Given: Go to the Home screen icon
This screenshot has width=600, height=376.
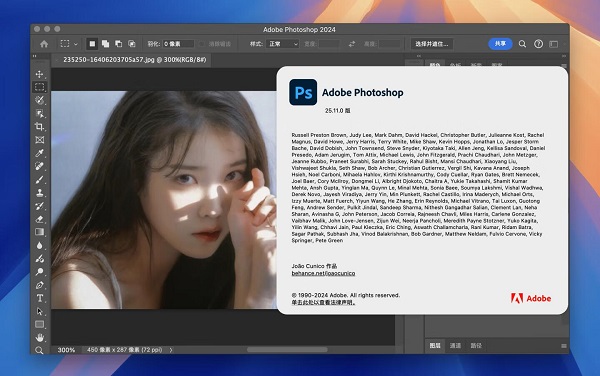Looking at the screenshot, I should point(44,44).
